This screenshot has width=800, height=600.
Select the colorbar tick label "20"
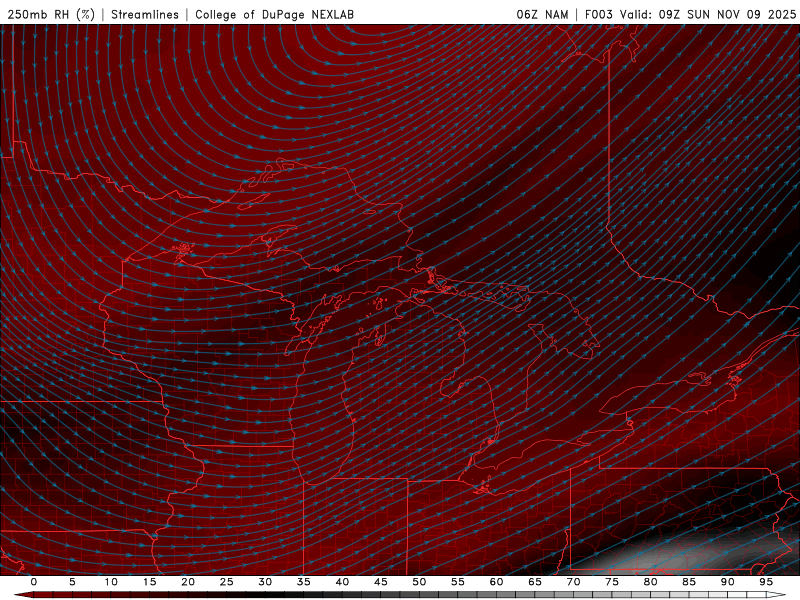188,582
